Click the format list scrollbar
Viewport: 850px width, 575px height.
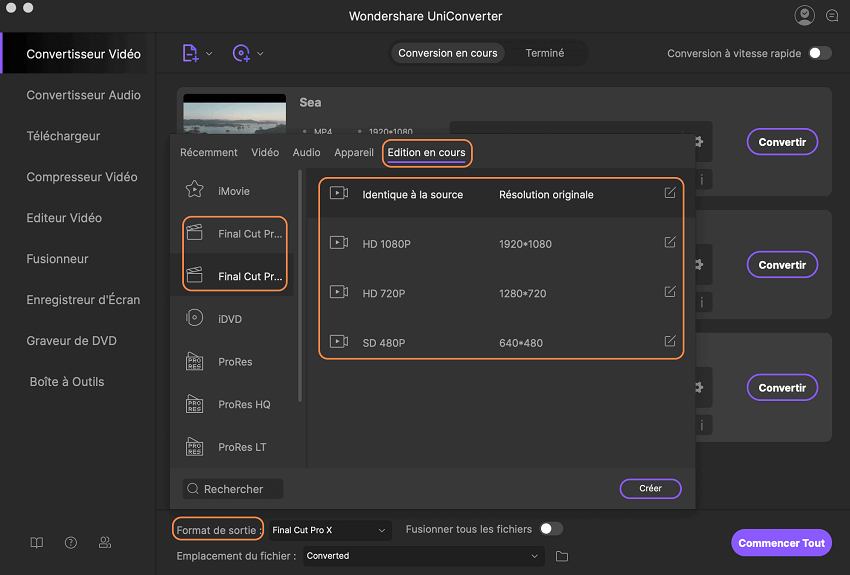[x=300, y=286]
